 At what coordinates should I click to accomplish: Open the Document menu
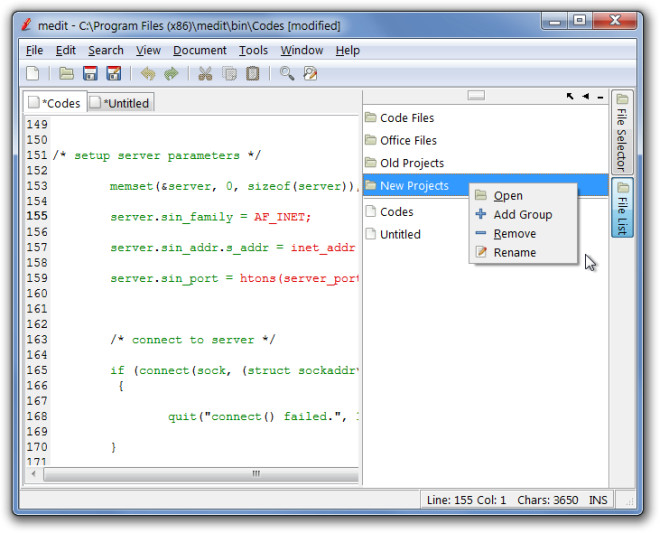[x=200, y=51]
